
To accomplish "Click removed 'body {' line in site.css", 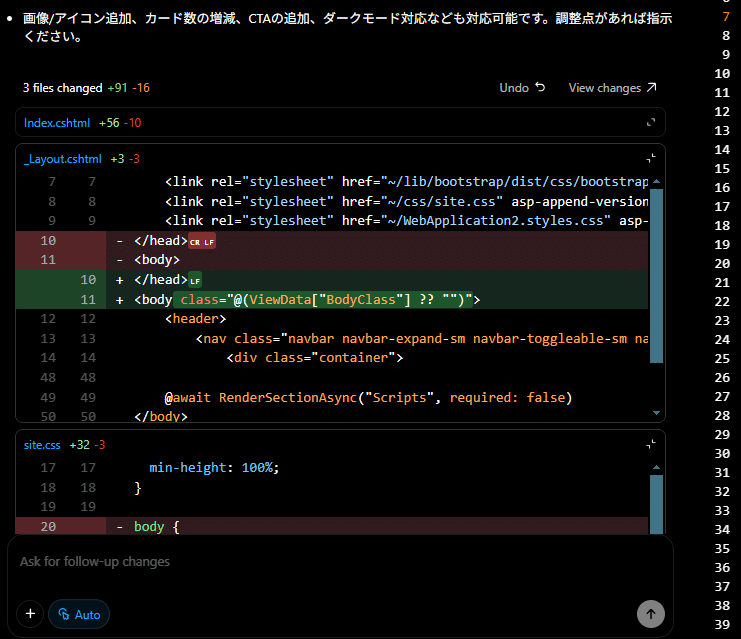I will click(332, 526).
